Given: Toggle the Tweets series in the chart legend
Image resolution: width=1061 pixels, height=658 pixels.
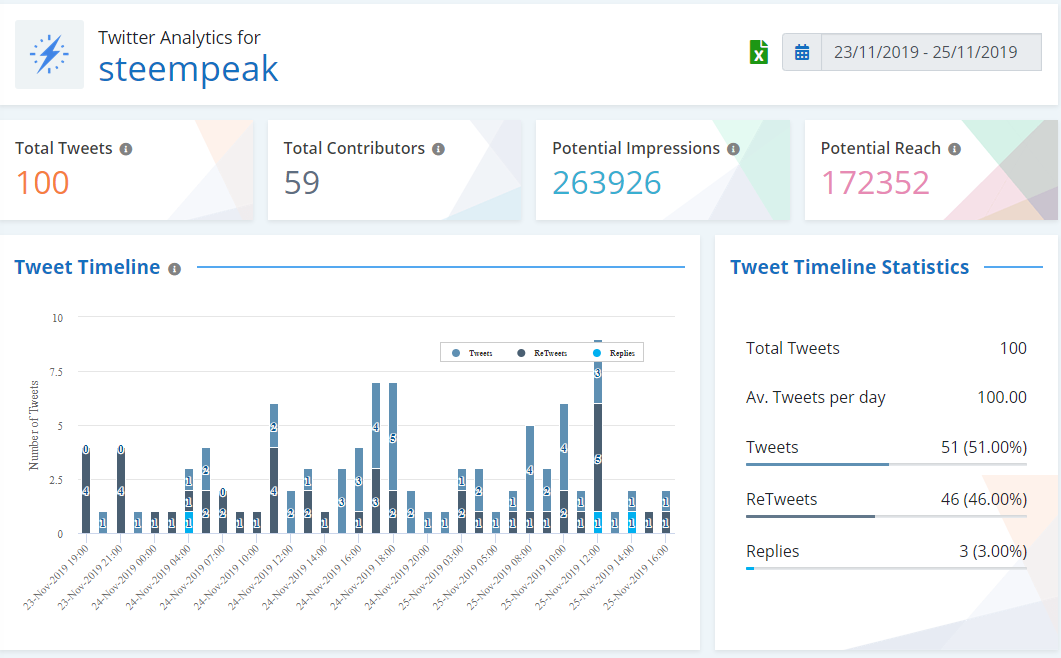Looking at the screenshot, I should click(473, 353).
